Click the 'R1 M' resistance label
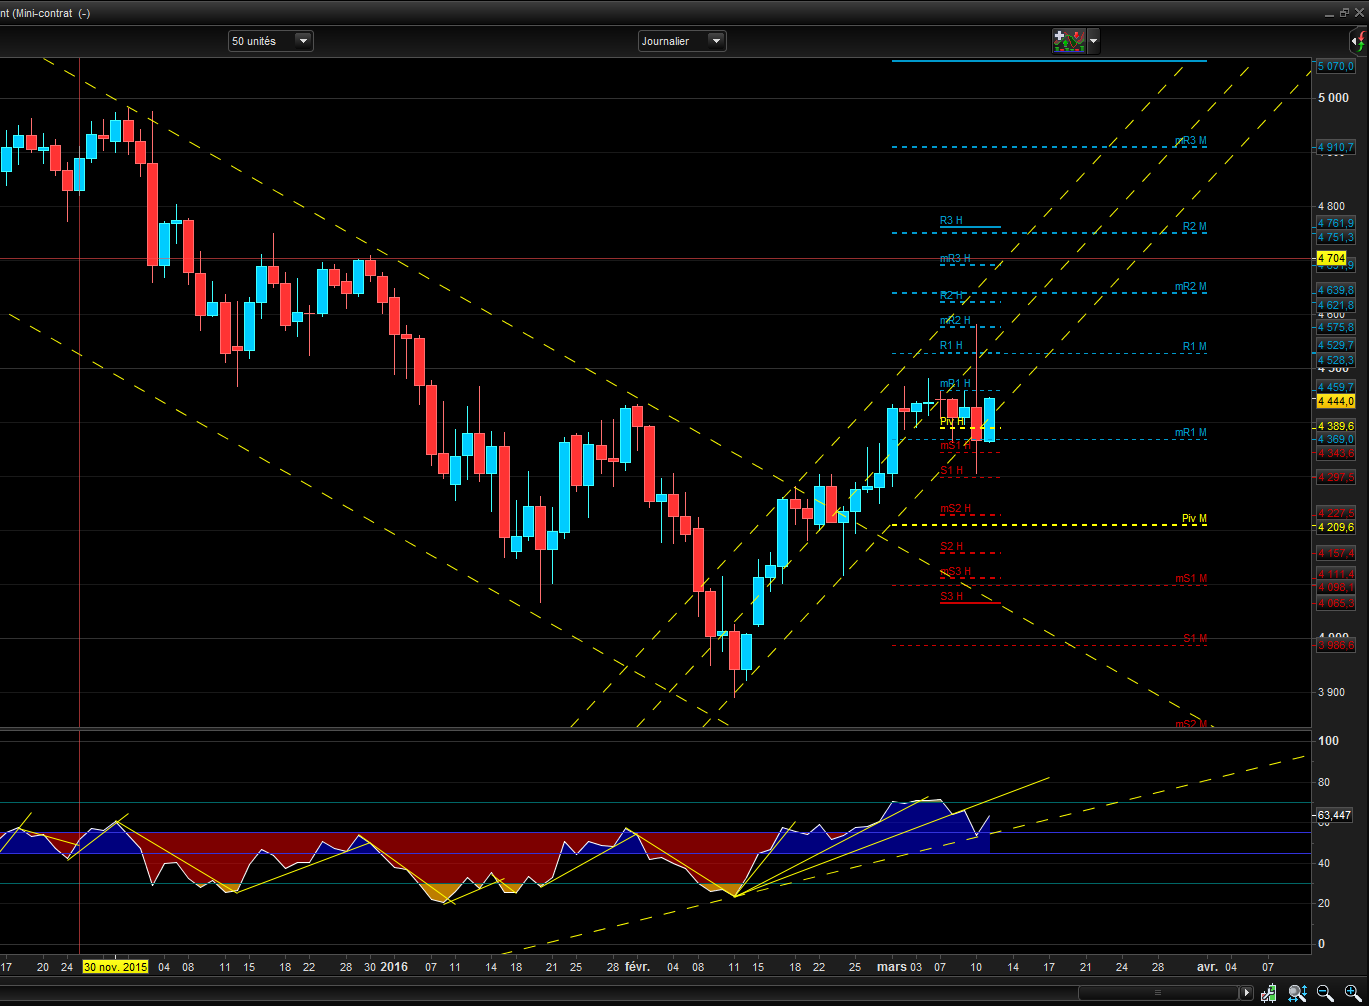This screenshot has width=1369, height=1006. point(1194,347)
